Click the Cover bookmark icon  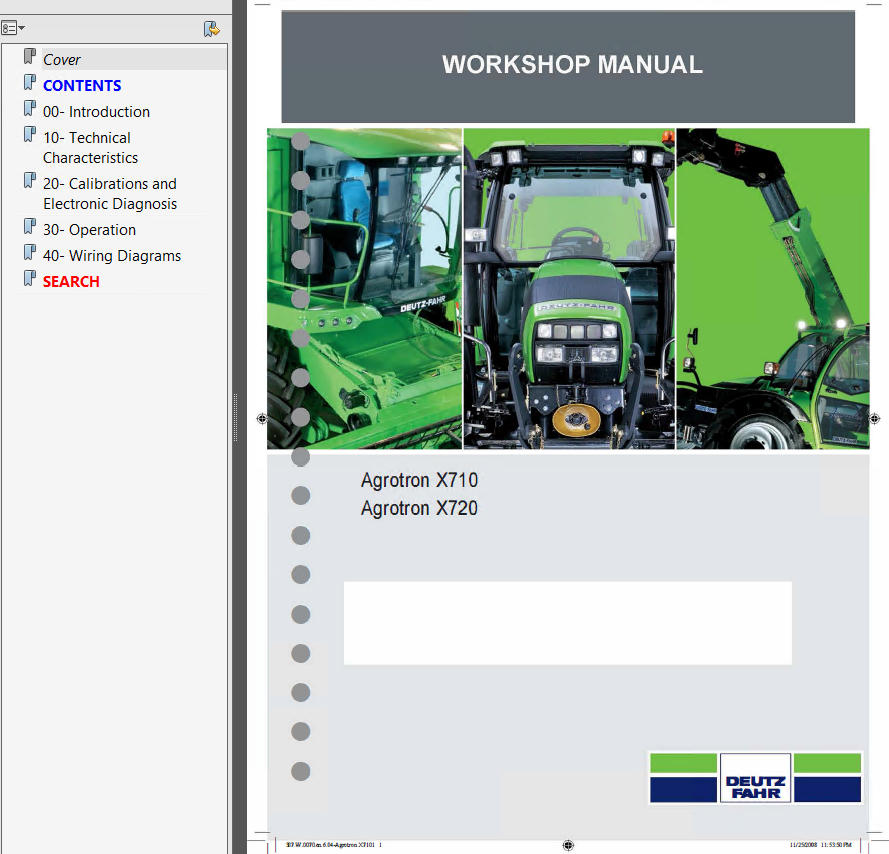coord(29,56)
